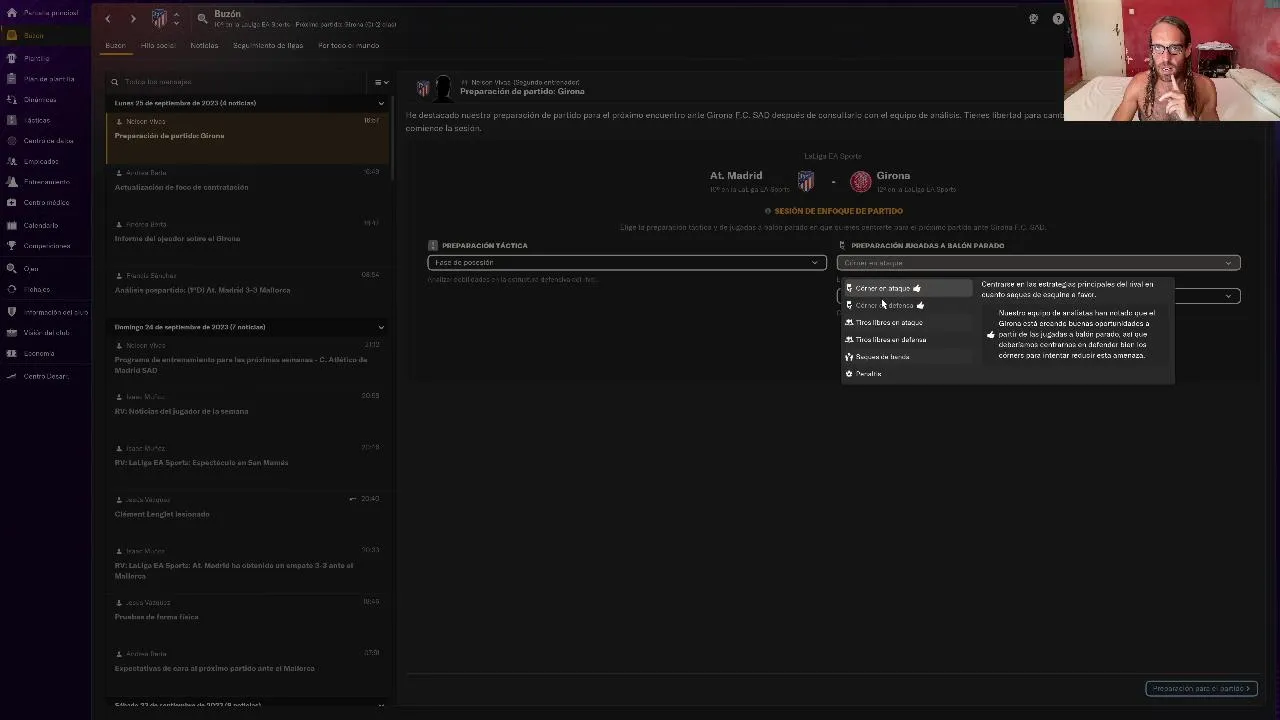This screenshot has height=720, width=1280.
Task: Select Saques de banda option
Action: pos(906,356)
